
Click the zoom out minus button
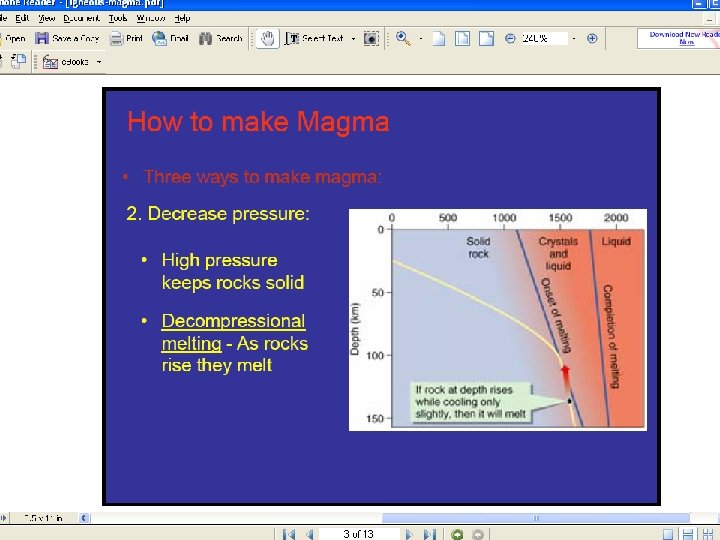pos(510,39)
